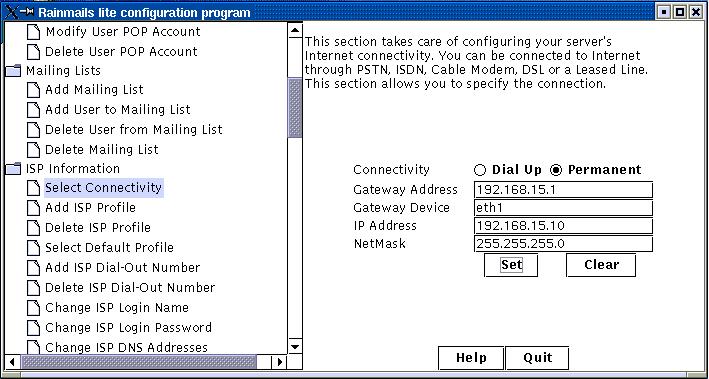Maximize the Rainmails configuration window
This screenshot has width=709, height=379.
[x=679, y=12]
